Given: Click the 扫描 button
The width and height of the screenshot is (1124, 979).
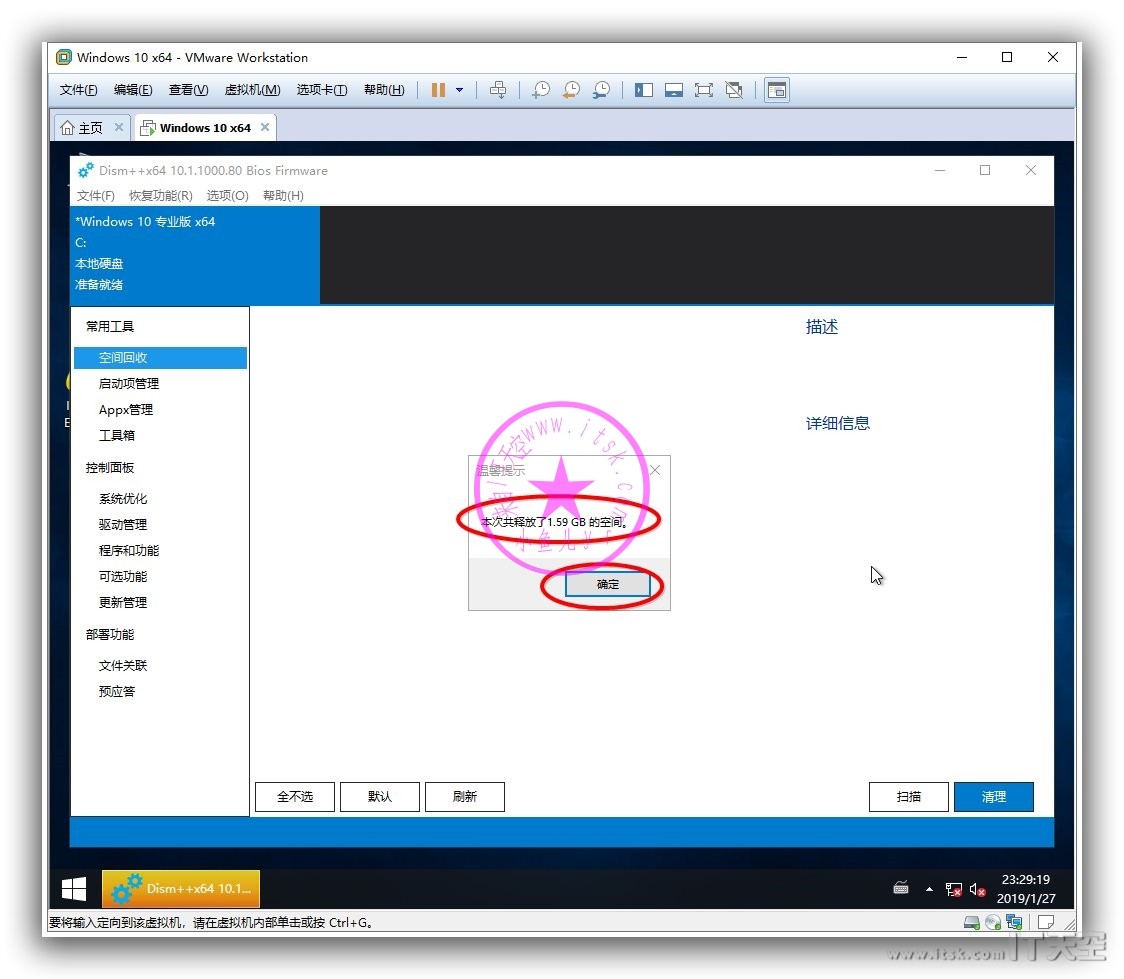Looking at the screenshot, I should click(909, 797).
